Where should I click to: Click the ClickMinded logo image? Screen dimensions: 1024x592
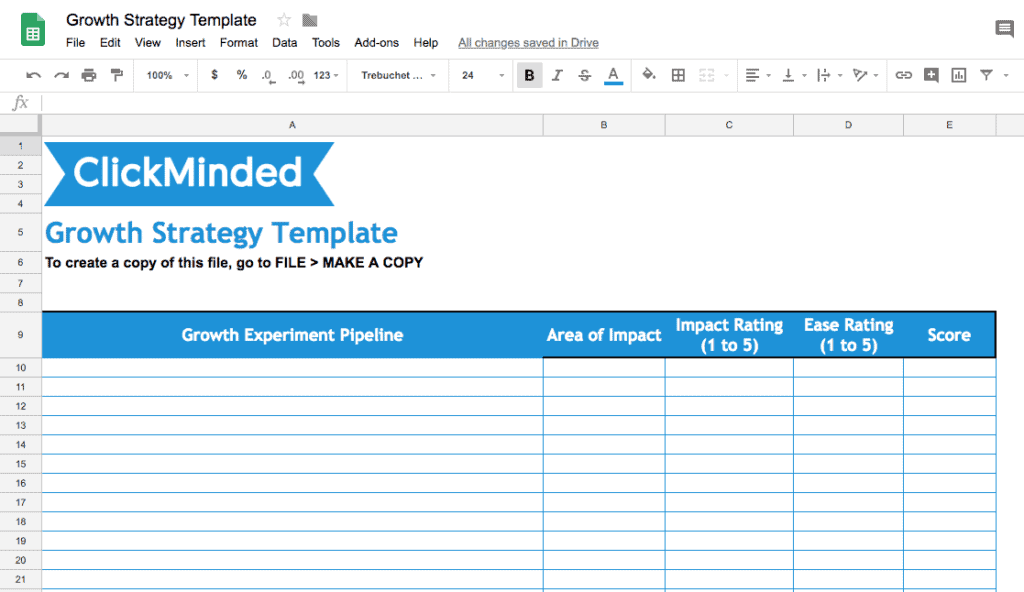pos(189,174)
